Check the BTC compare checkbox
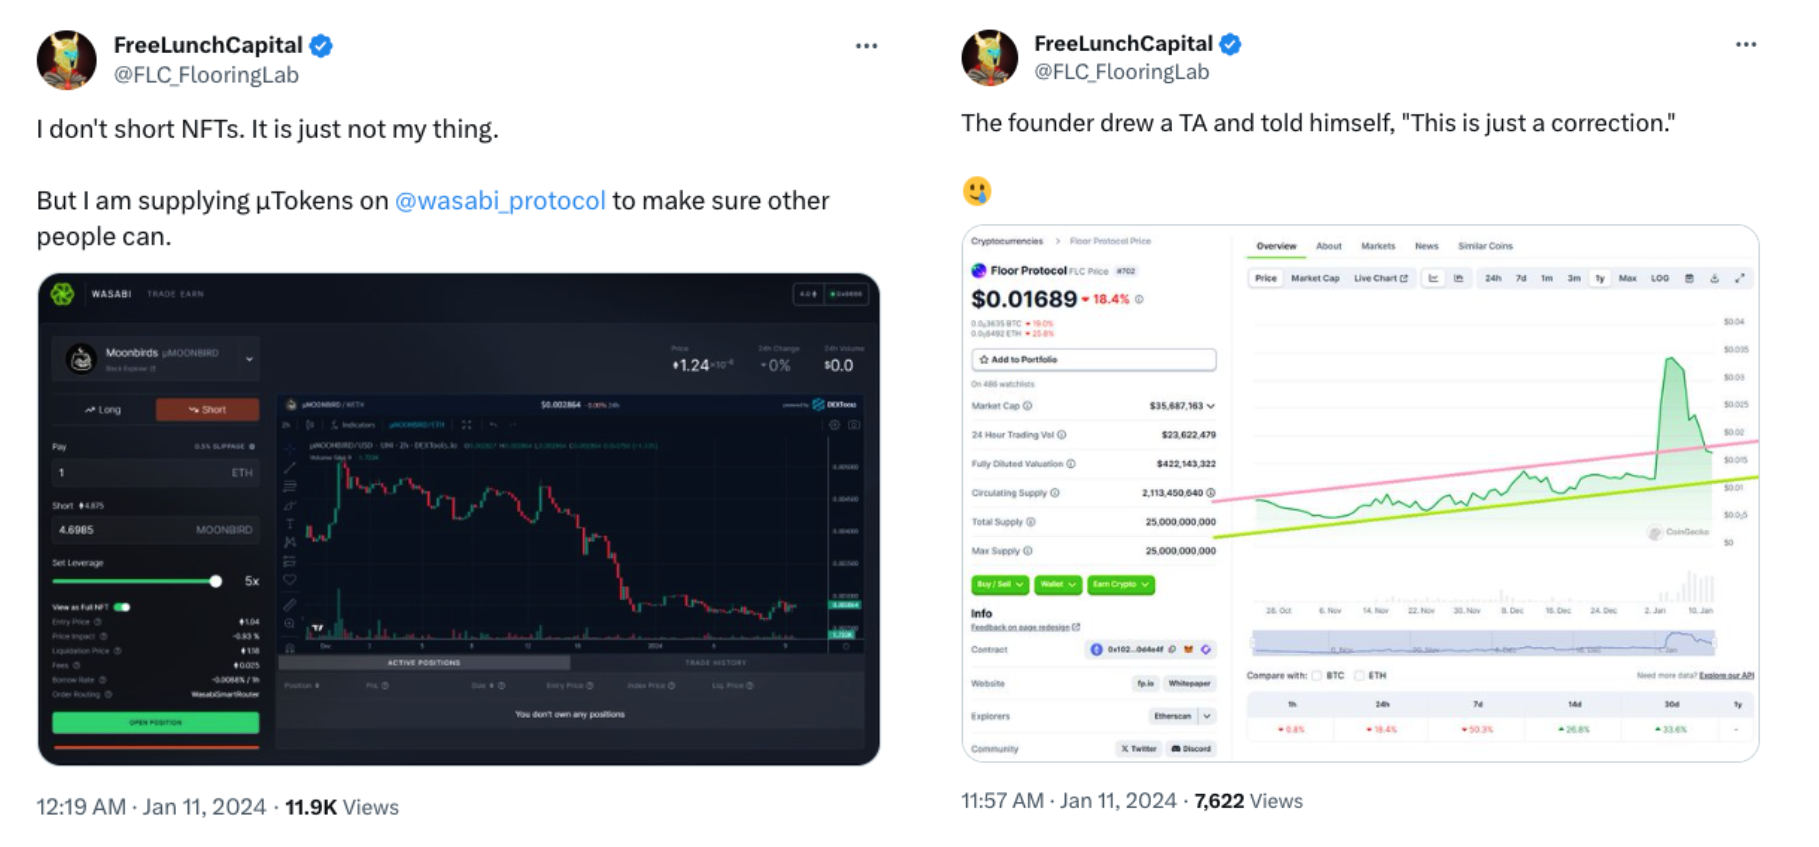The width and height of the screenshot is (1819, 847). (x=1317, y=676)
